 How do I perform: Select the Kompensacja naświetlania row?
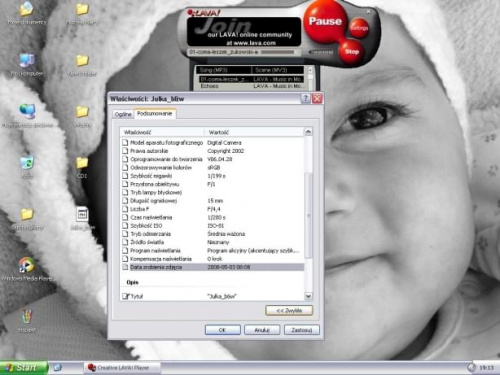tap(212, 259)
